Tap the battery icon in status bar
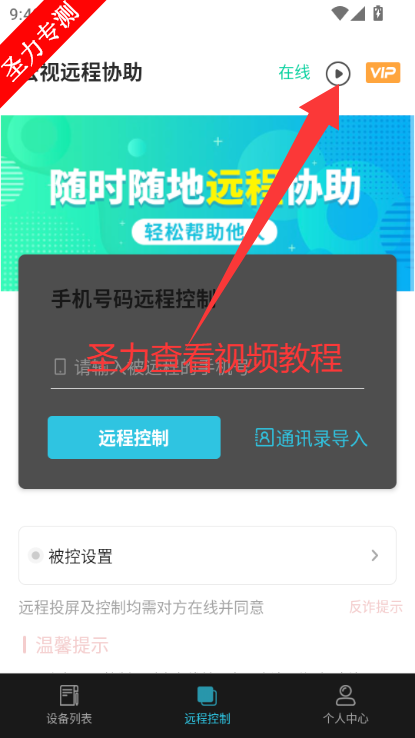The image size is (415, 738). click(x=378, y=13)
